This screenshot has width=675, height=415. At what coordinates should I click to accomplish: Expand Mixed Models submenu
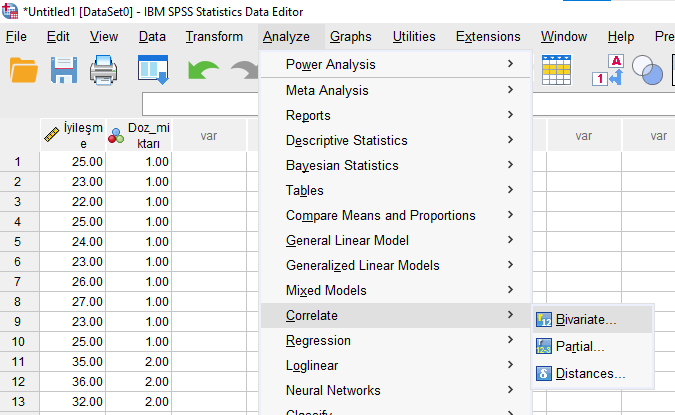coord(396,290)
